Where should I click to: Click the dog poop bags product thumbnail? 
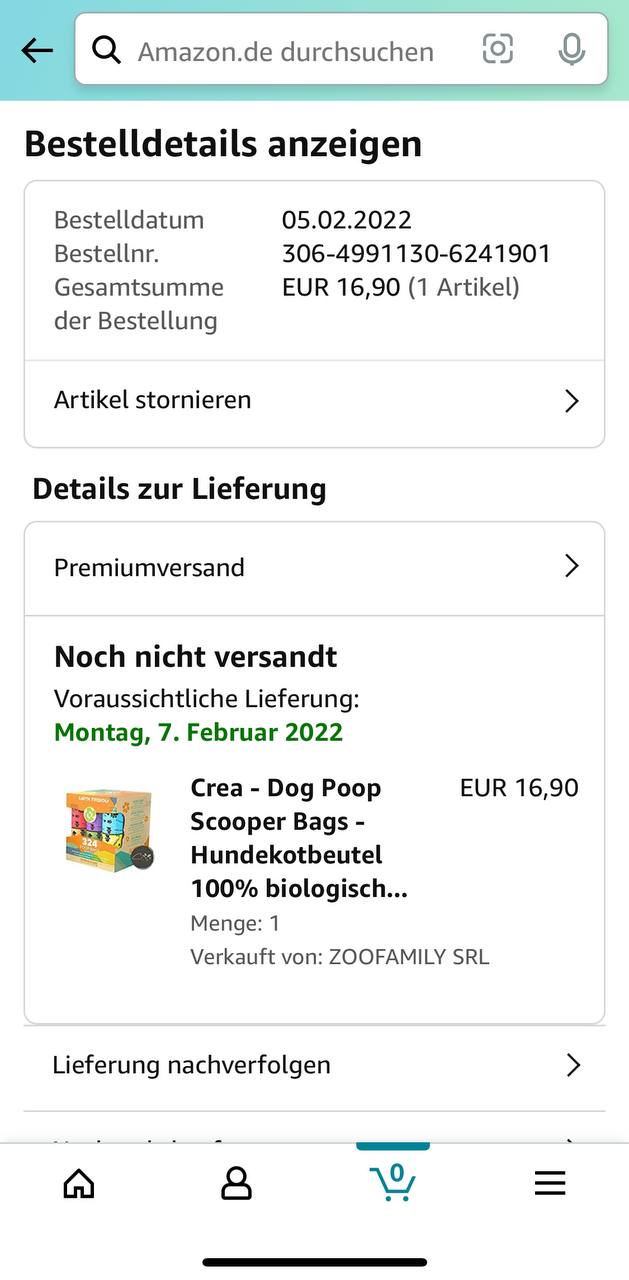[x=110, y=829]
